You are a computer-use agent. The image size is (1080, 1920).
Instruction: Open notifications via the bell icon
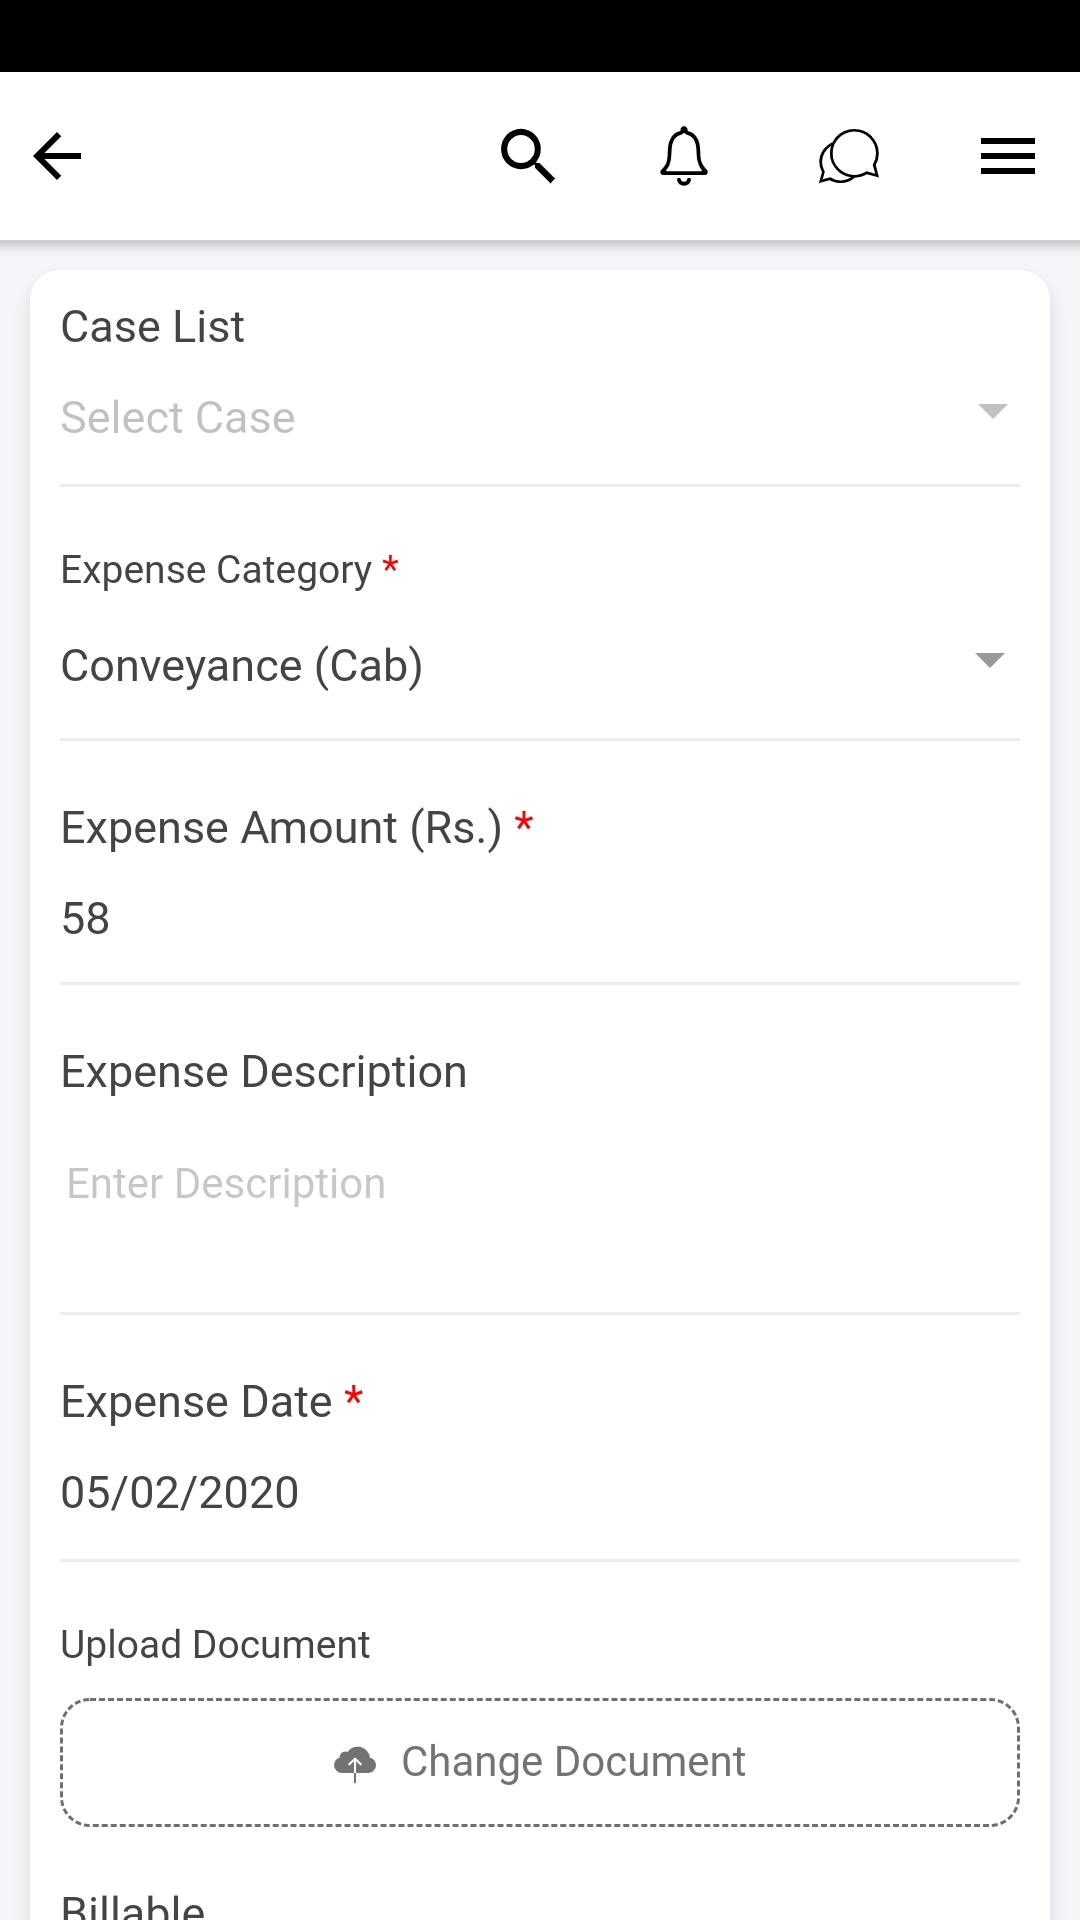tap(684, 156)
